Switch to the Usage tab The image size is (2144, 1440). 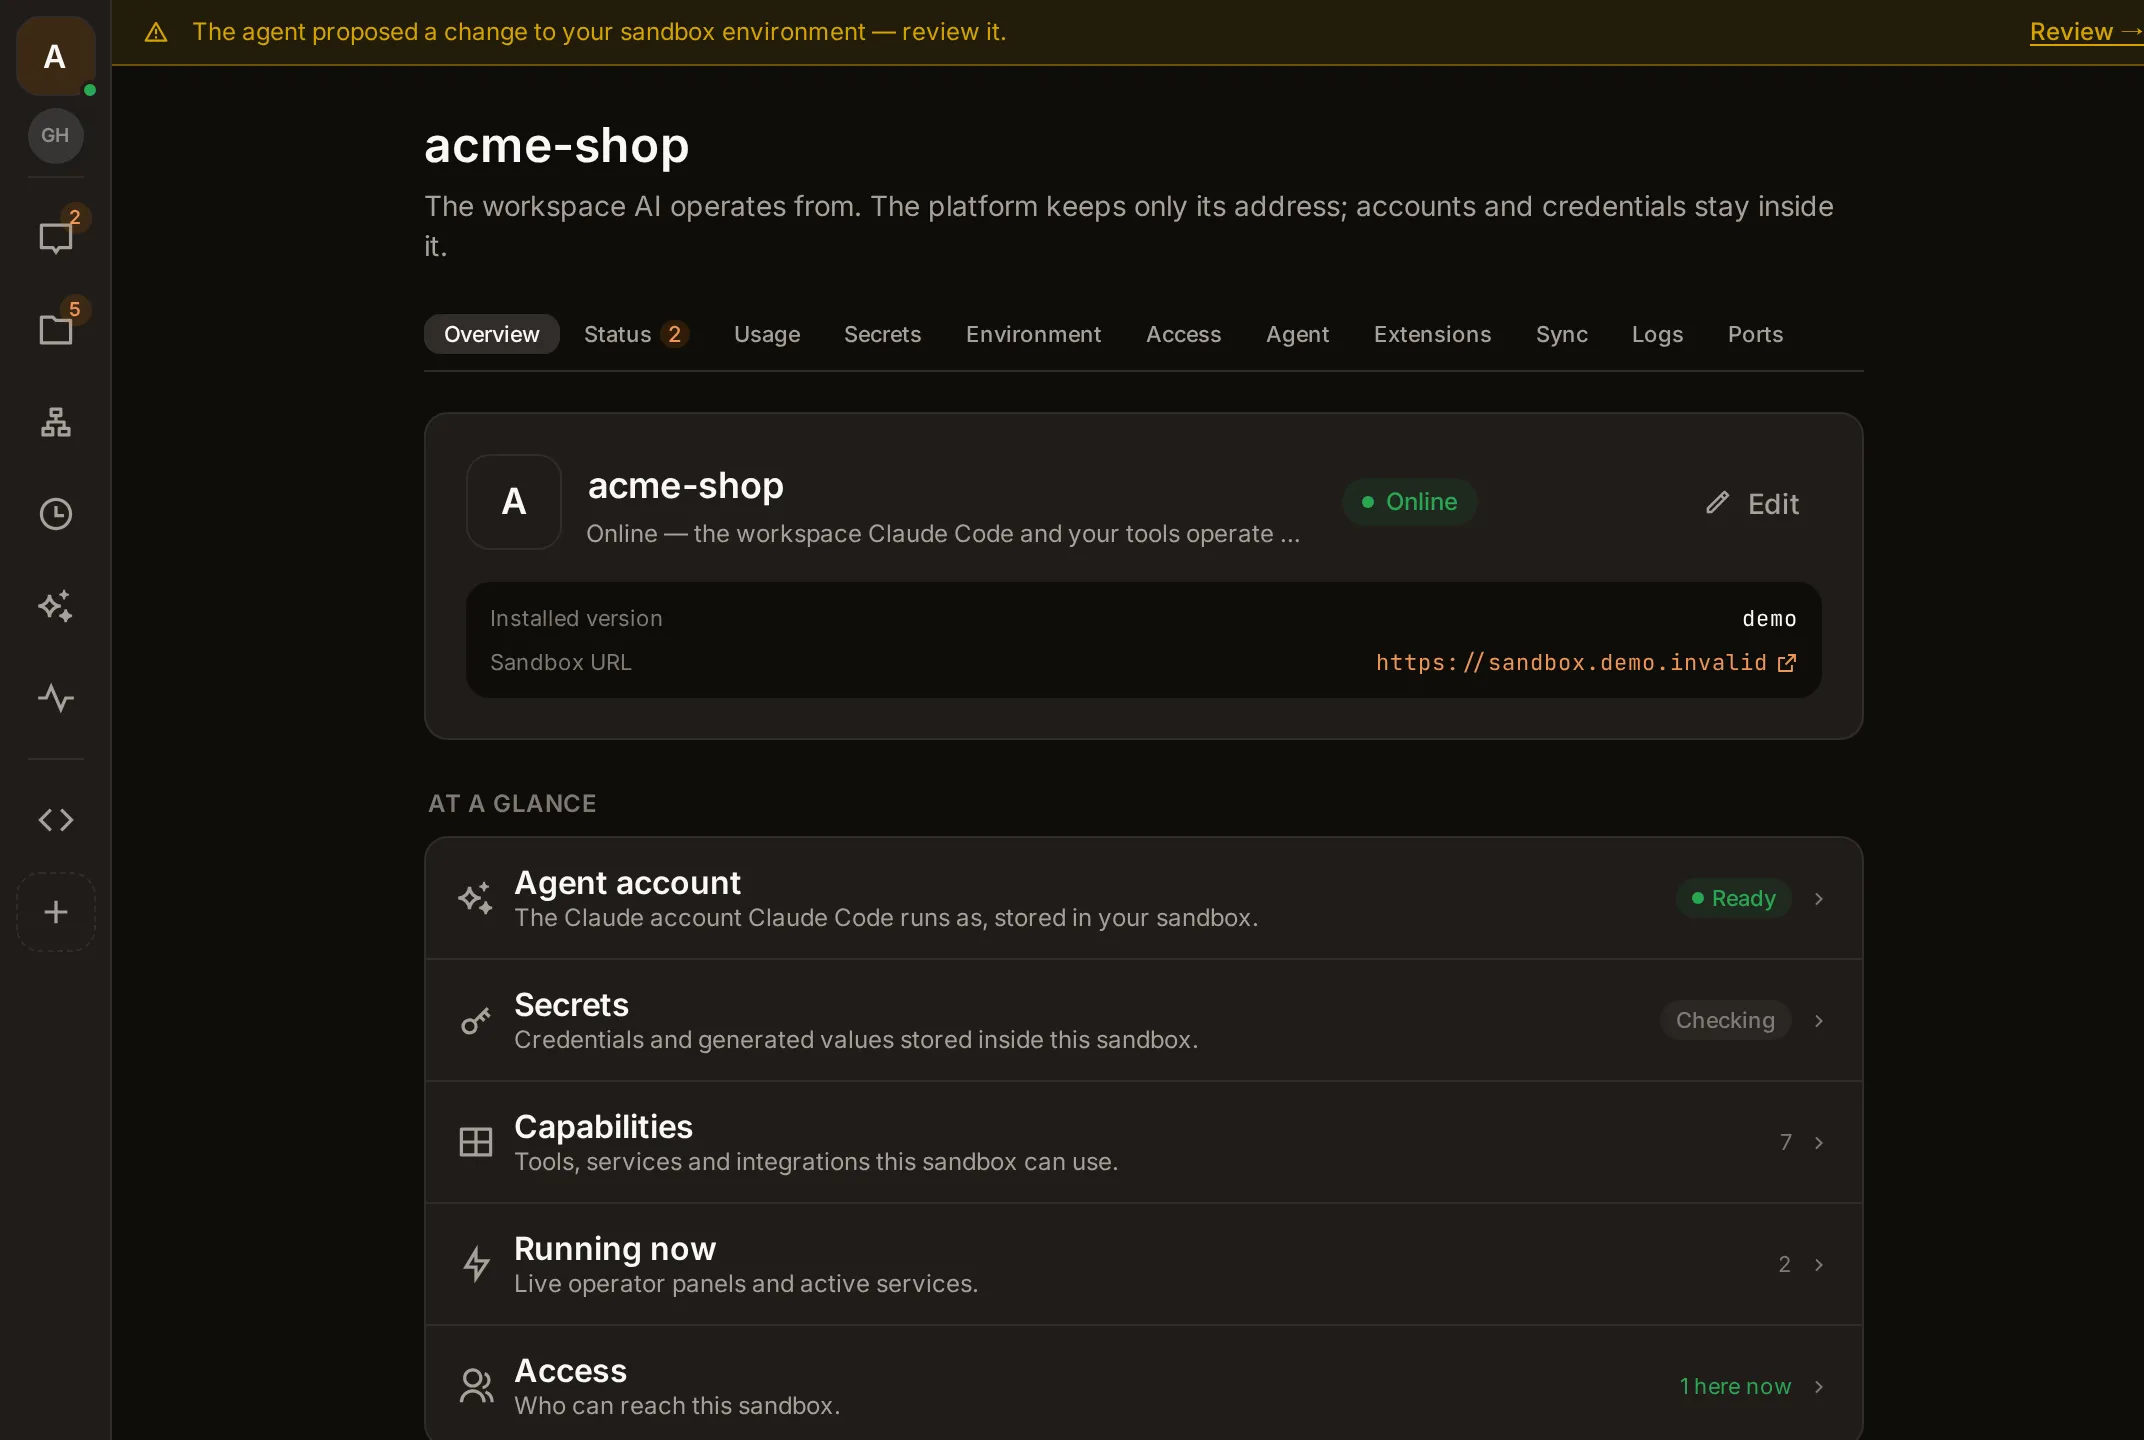click(x=767, y=334)
